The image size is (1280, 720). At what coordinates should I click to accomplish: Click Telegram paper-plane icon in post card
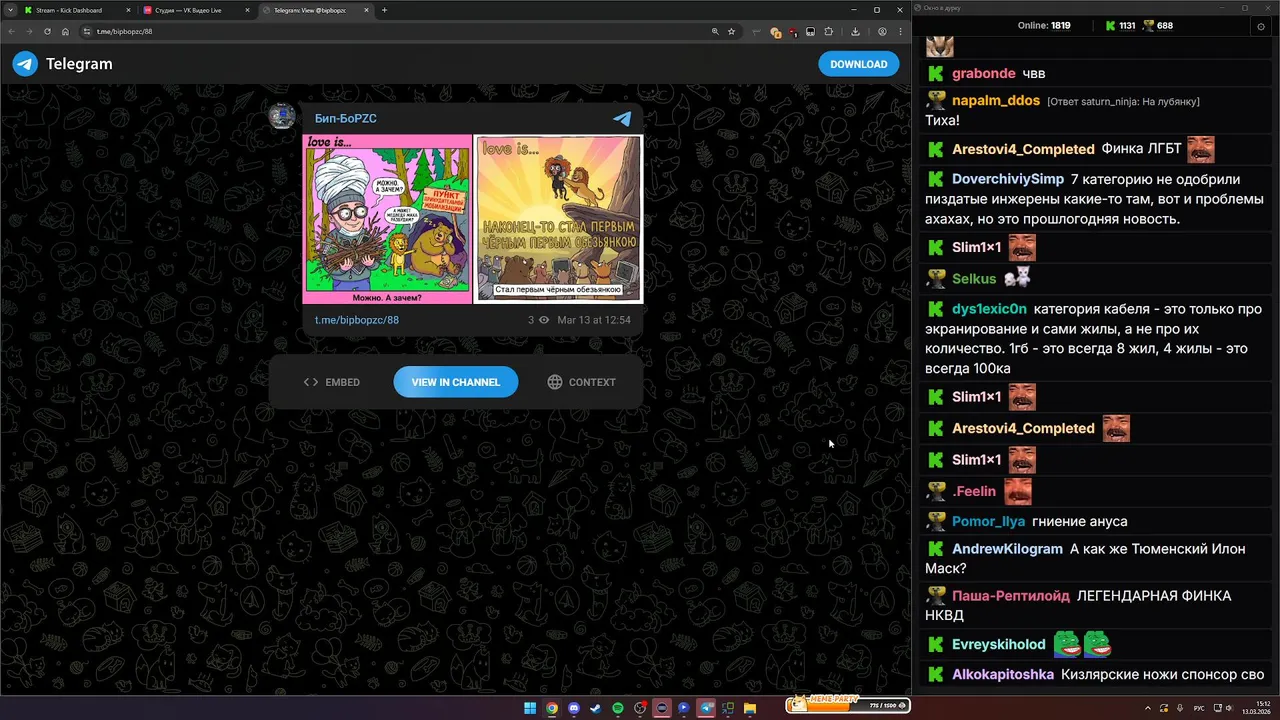(622, 118)
